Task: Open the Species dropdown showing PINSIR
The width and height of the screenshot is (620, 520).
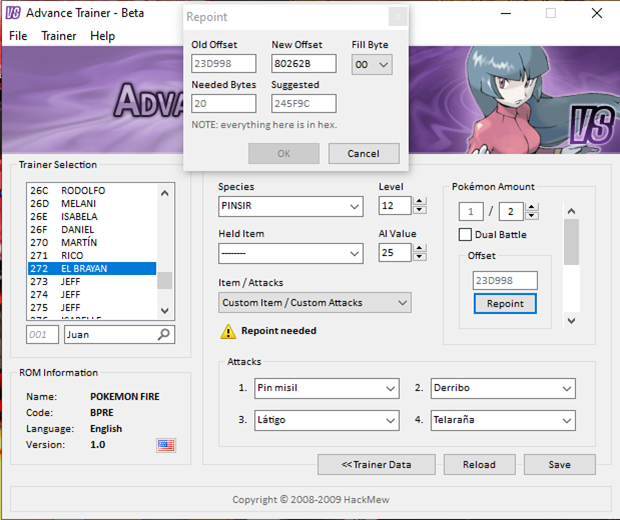Action: pos(290,206)
